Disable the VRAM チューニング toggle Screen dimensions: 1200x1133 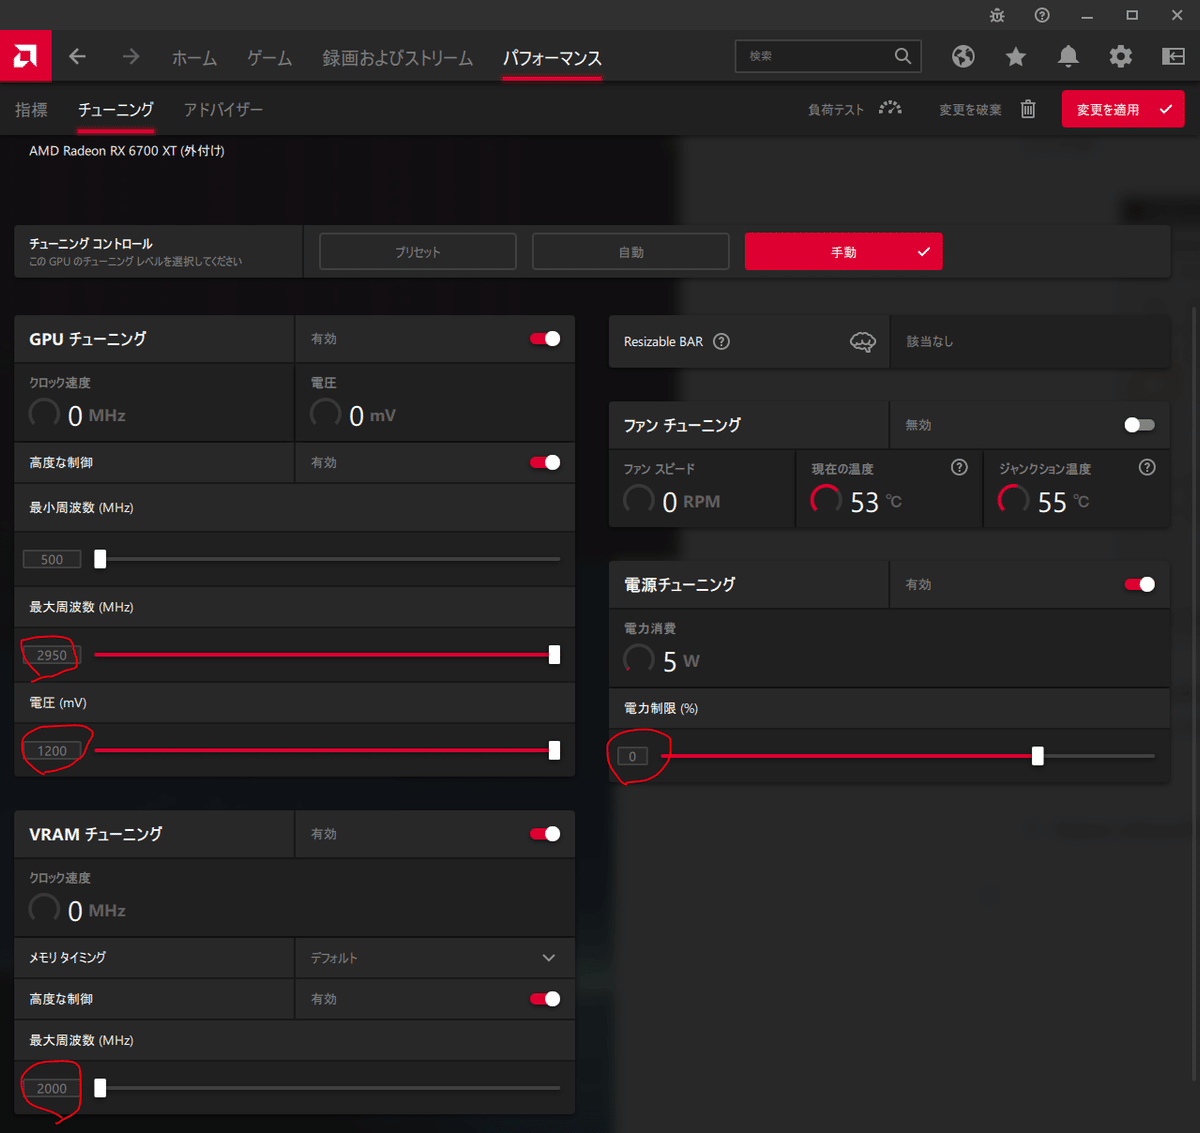pyautogui.click(x=545, y=834)
